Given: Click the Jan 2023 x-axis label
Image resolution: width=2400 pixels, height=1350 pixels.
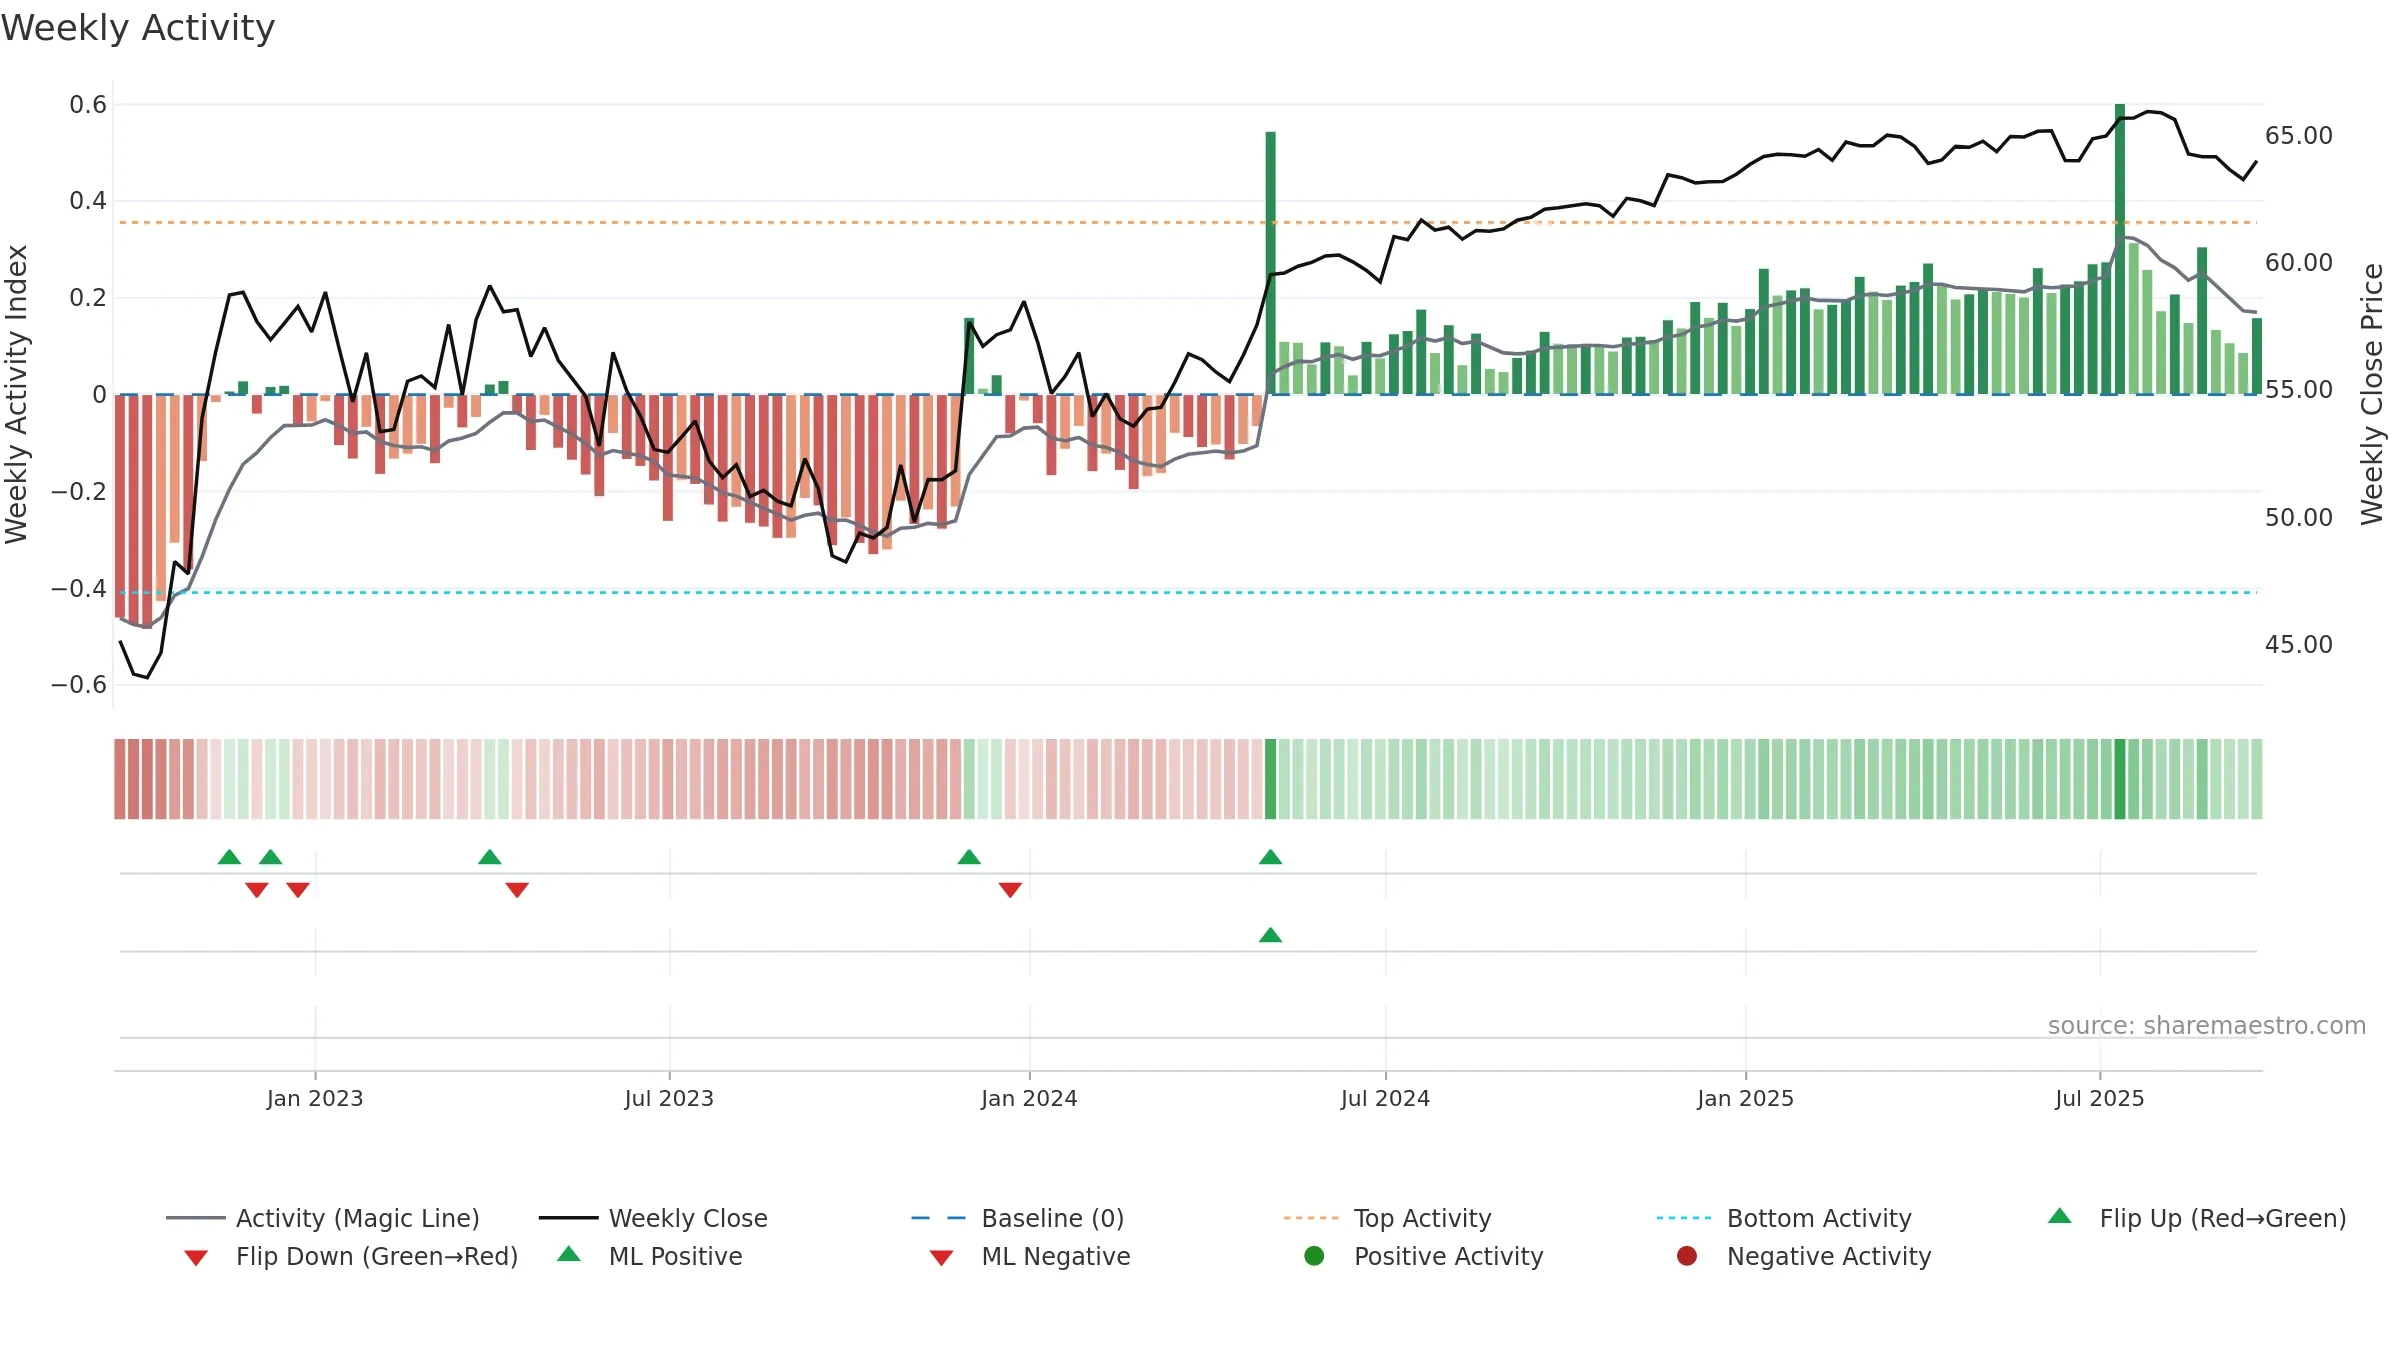Looking at the screenshot, I should tap(315, 1099).
